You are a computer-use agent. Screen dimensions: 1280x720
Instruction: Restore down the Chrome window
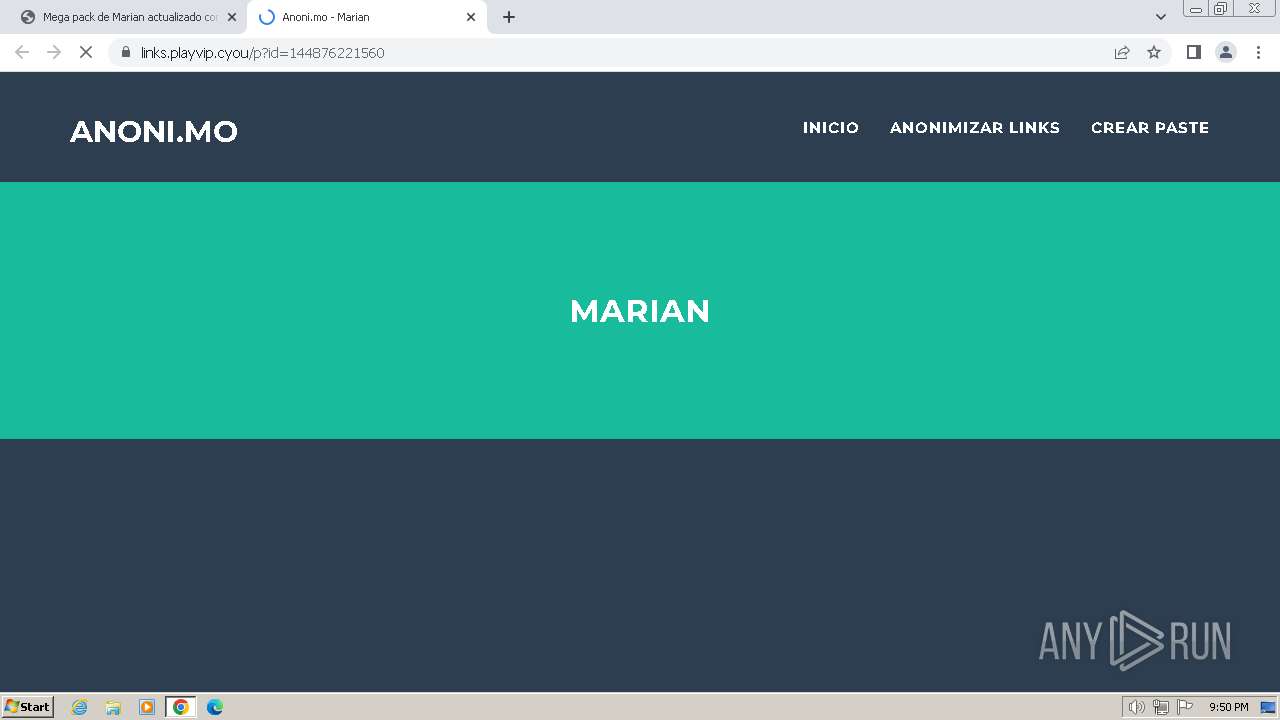1221,9
